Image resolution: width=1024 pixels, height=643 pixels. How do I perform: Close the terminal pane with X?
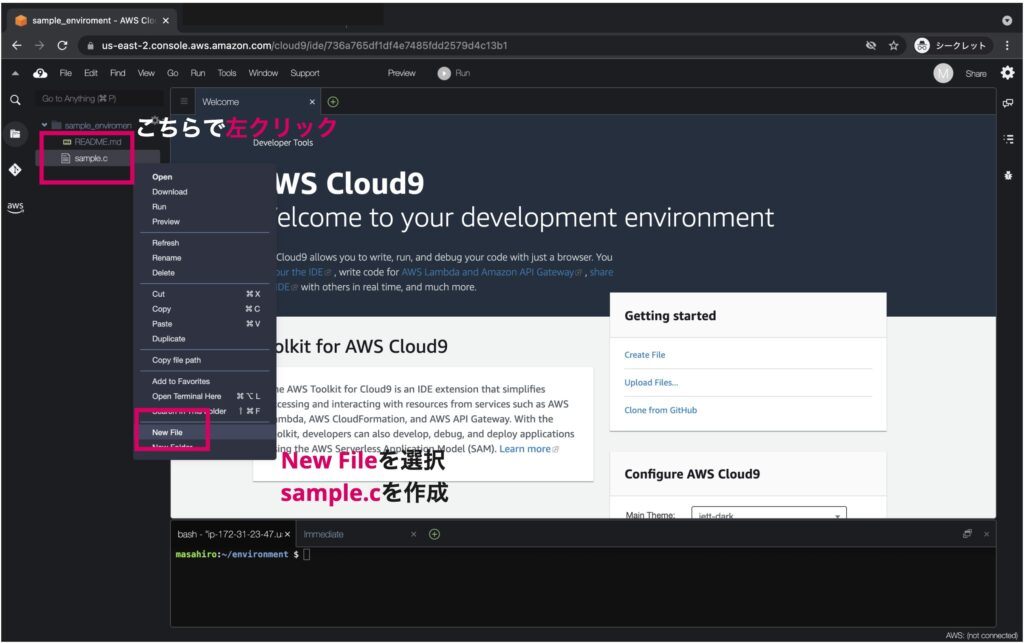pos(986,534)
